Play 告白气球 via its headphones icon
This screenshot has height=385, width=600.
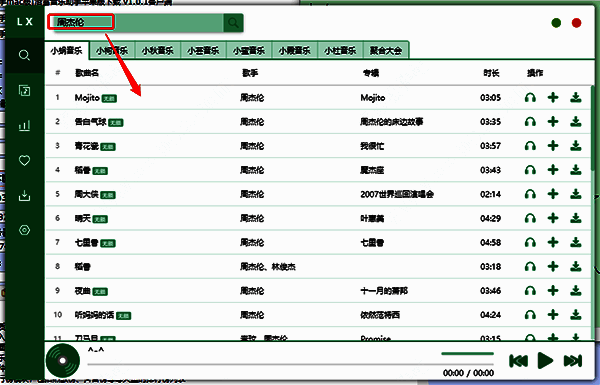click(x=530, y=122)
